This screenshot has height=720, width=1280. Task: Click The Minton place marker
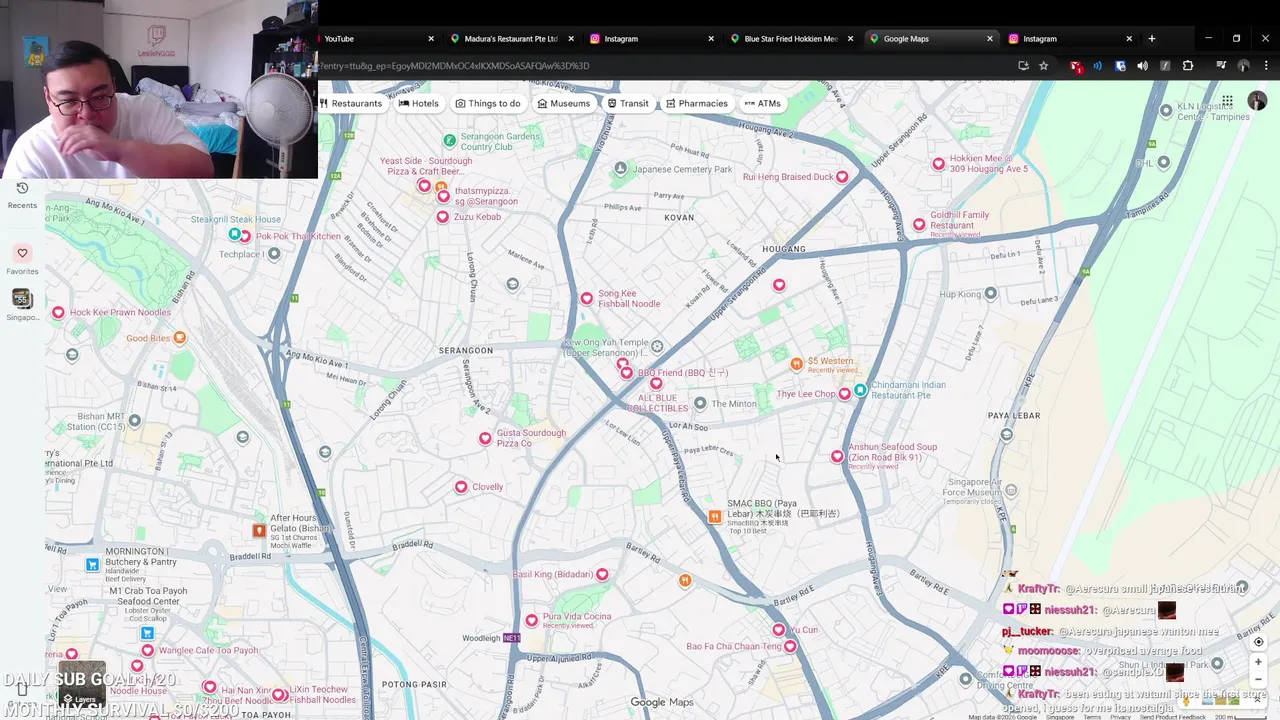pos(700,403)
